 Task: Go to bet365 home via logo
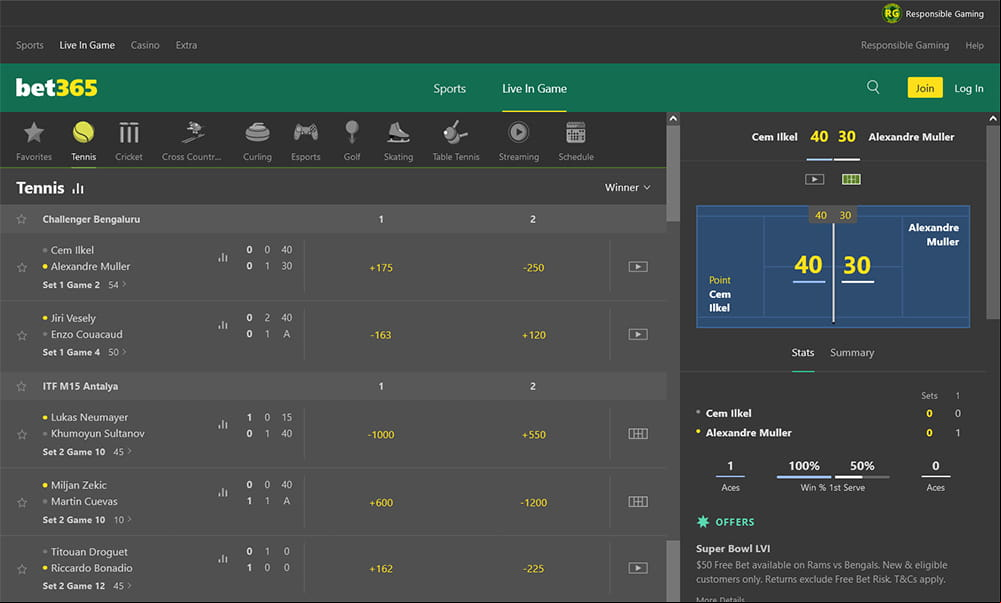coord(57,87)
